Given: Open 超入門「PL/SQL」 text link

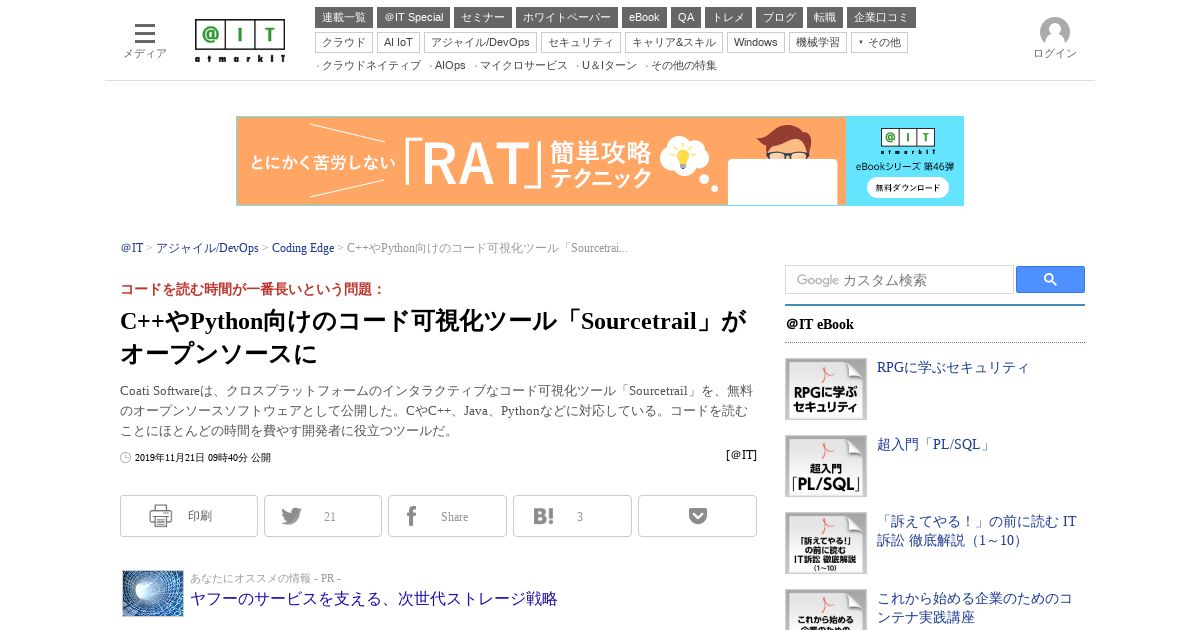Looking at the screenshot, I should (935, 444).
